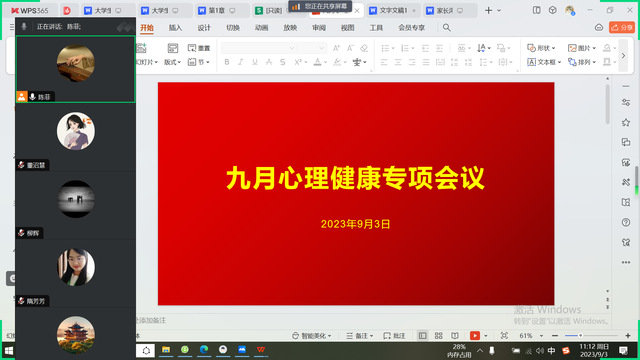640x360 pixels.
Task: Toggle normal view in status bar
Action: pos(422,336)
